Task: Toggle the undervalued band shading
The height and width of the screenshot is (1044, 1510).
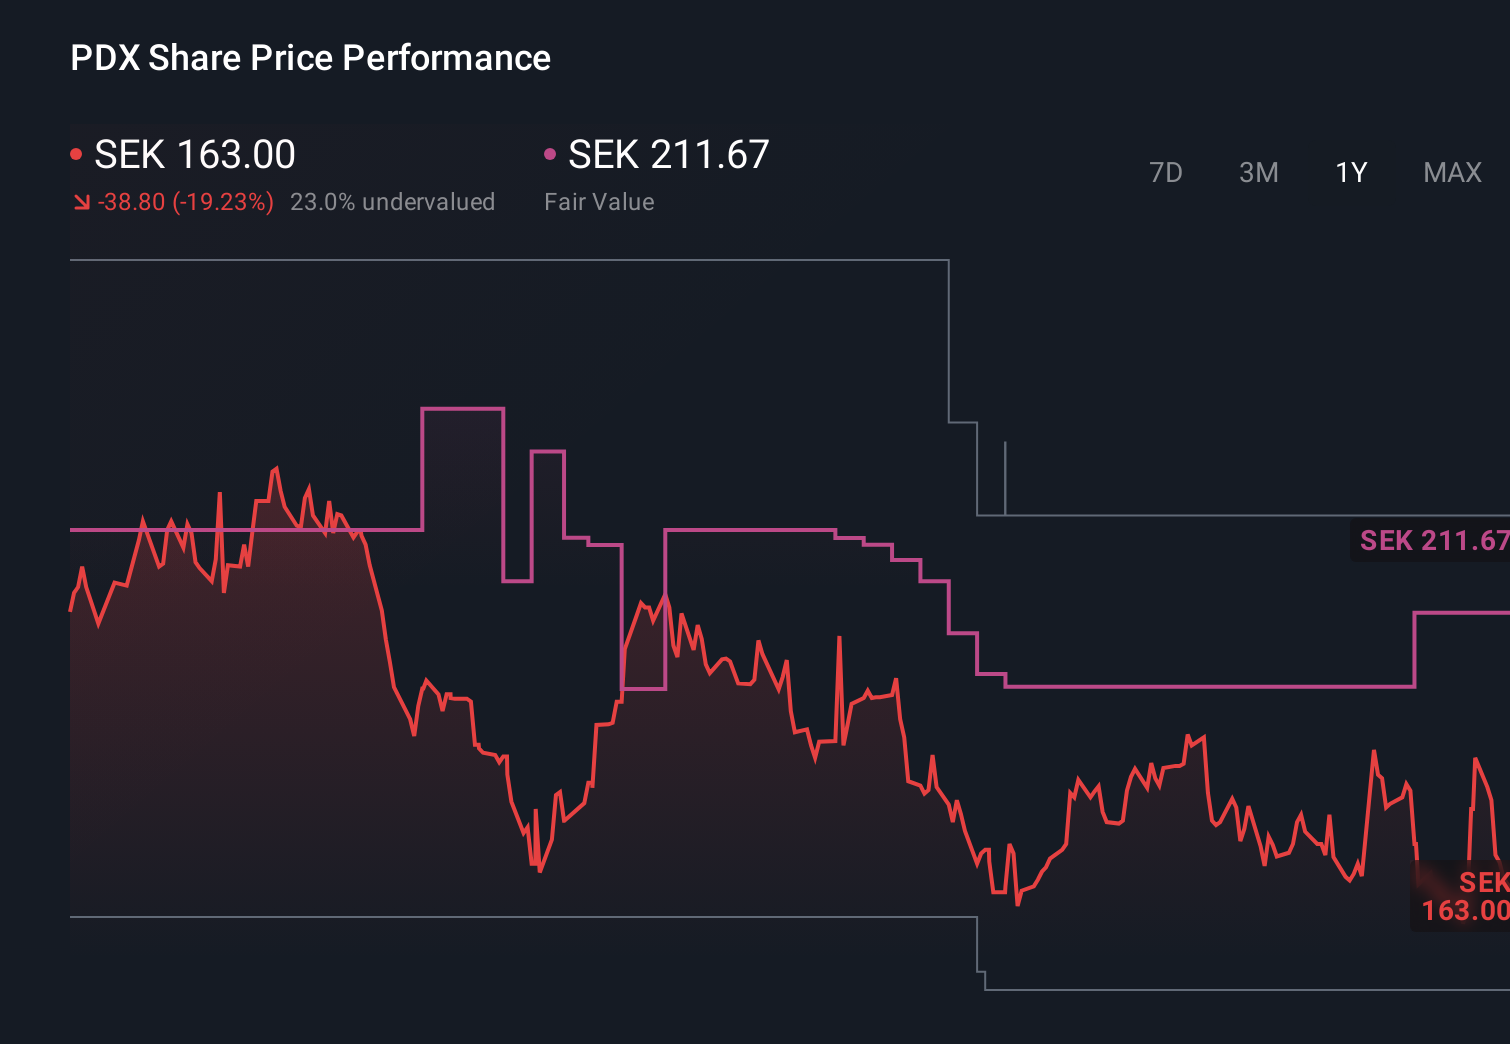Action: pyautogui.click(x=393, y=201)
